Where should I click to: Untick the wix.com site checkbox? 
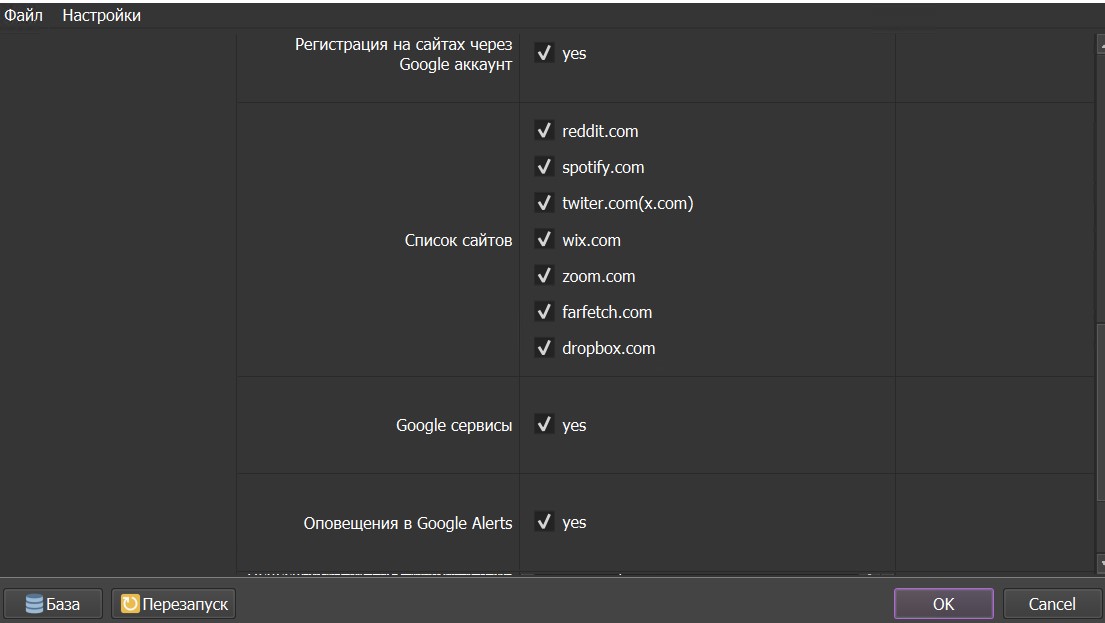544,240
